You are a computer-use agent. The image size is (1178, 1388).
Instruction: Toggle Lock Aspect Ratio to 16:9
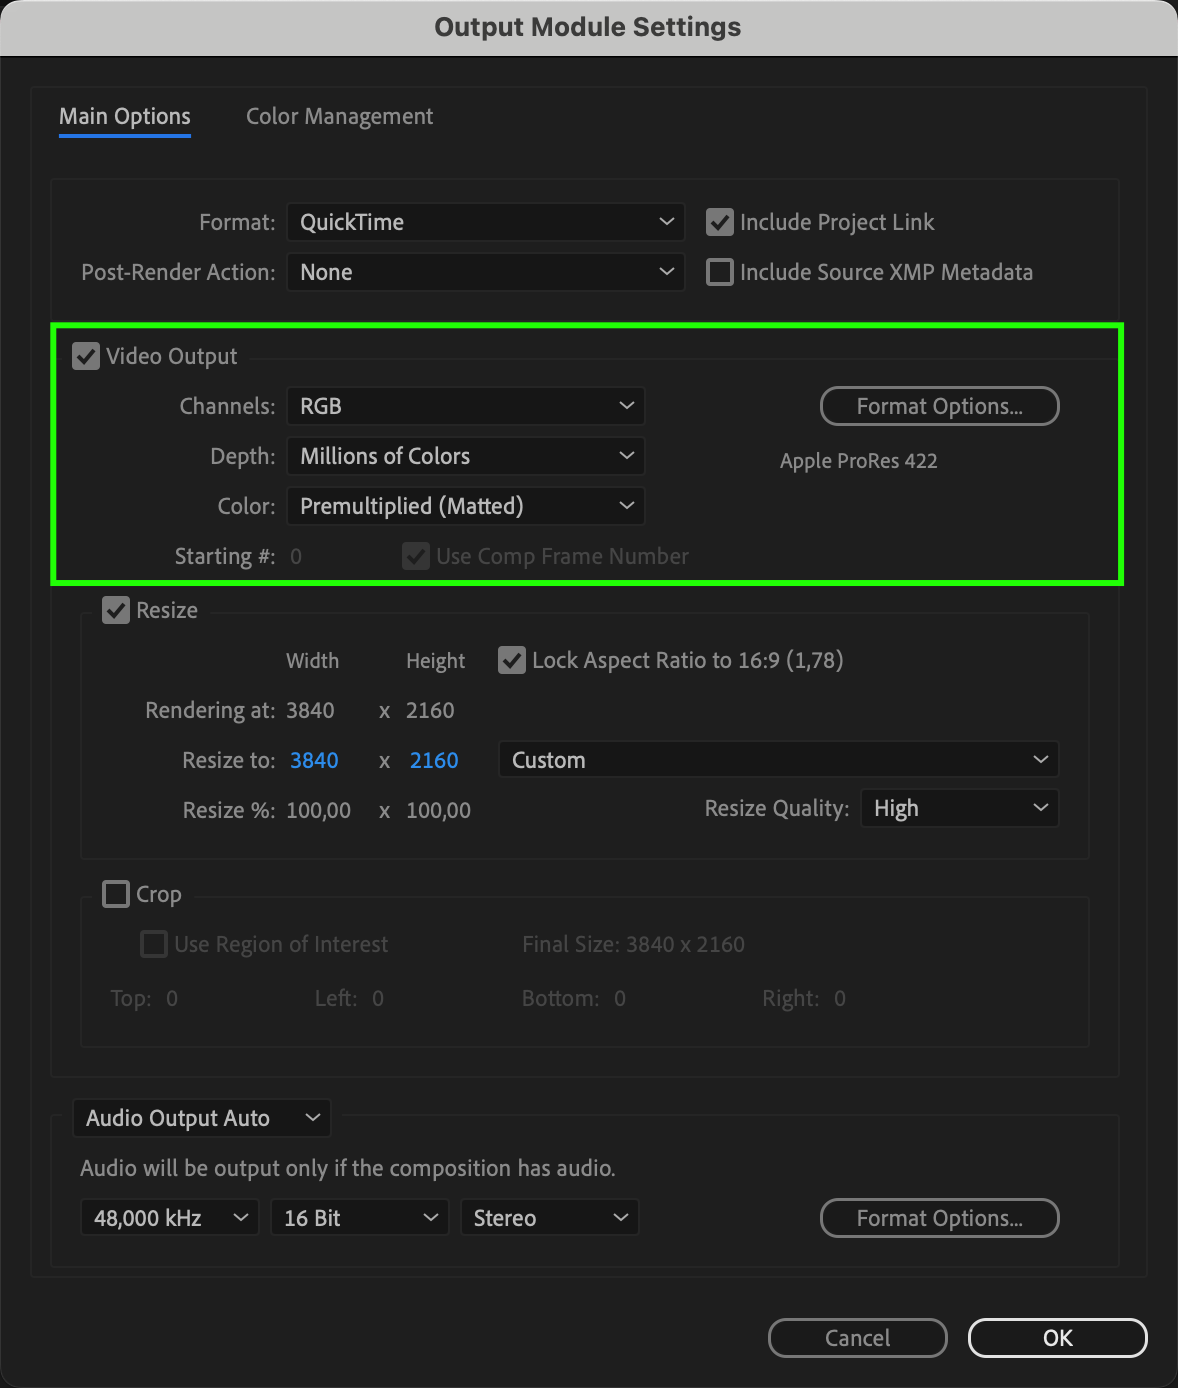[x=512, y=660]
